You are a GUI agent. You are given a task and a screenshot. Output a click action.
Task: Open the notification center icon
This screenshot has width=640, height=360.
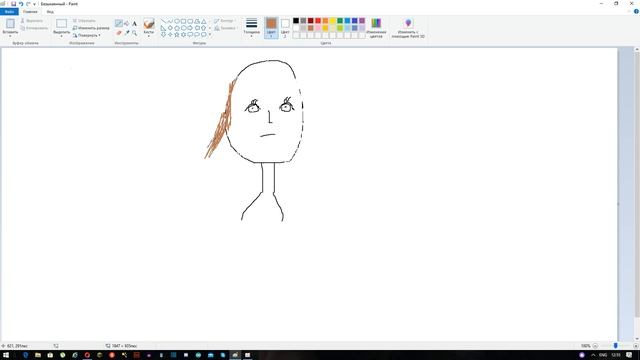pos(629,355)
